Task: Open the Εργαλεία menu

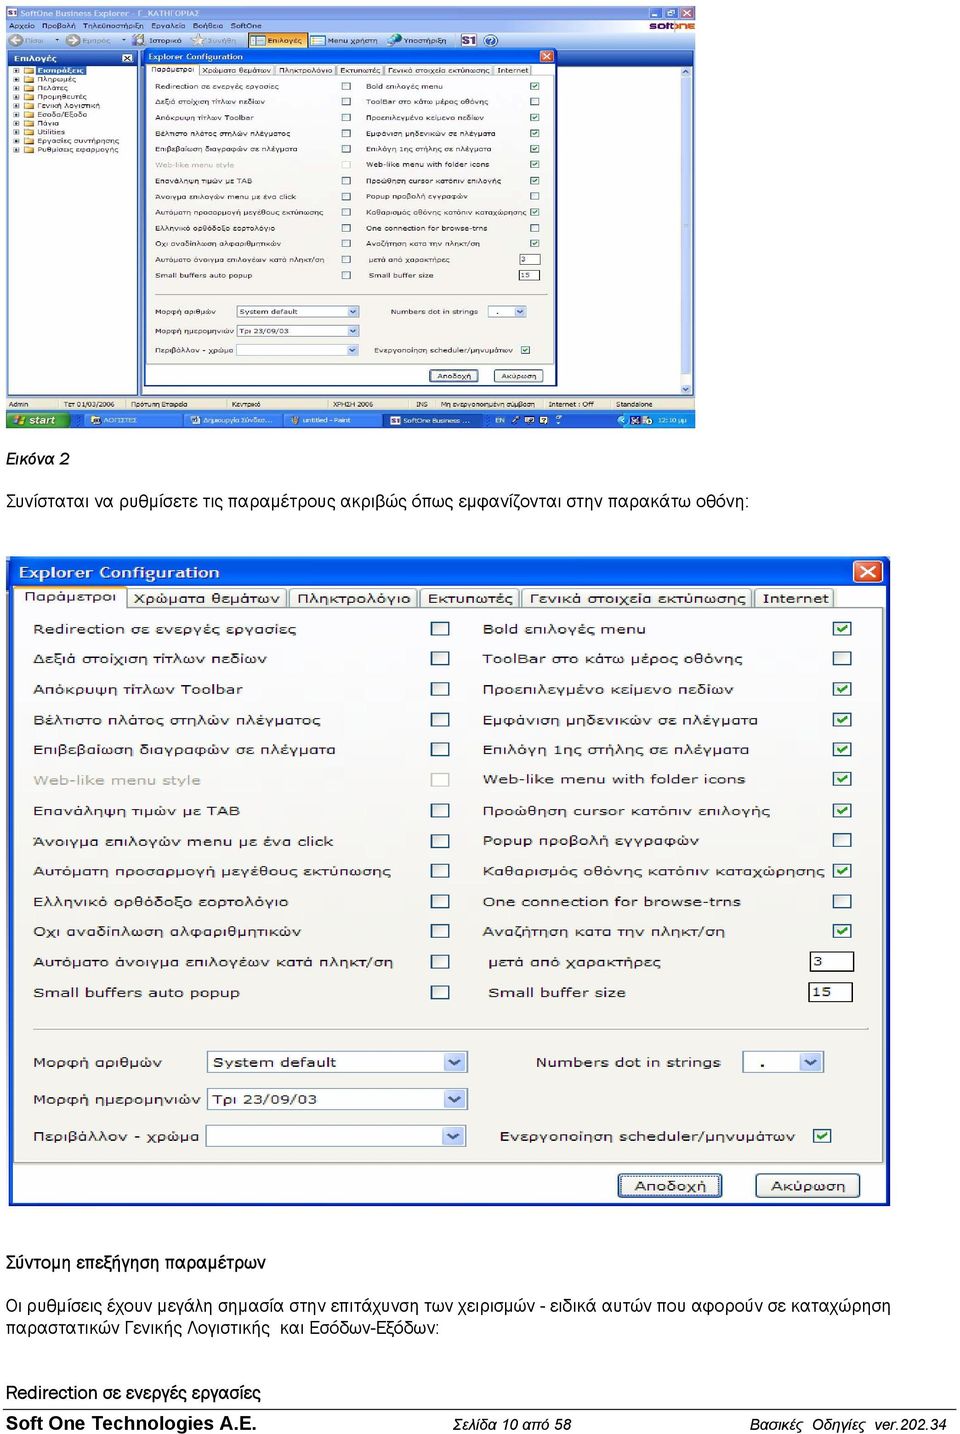Action: point(168,26)
